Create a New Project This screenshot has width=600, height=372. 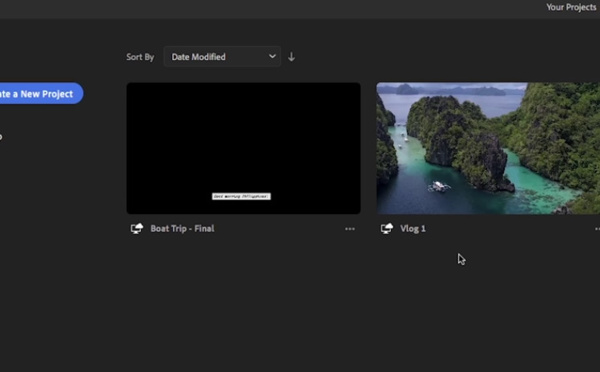point(41,93)
